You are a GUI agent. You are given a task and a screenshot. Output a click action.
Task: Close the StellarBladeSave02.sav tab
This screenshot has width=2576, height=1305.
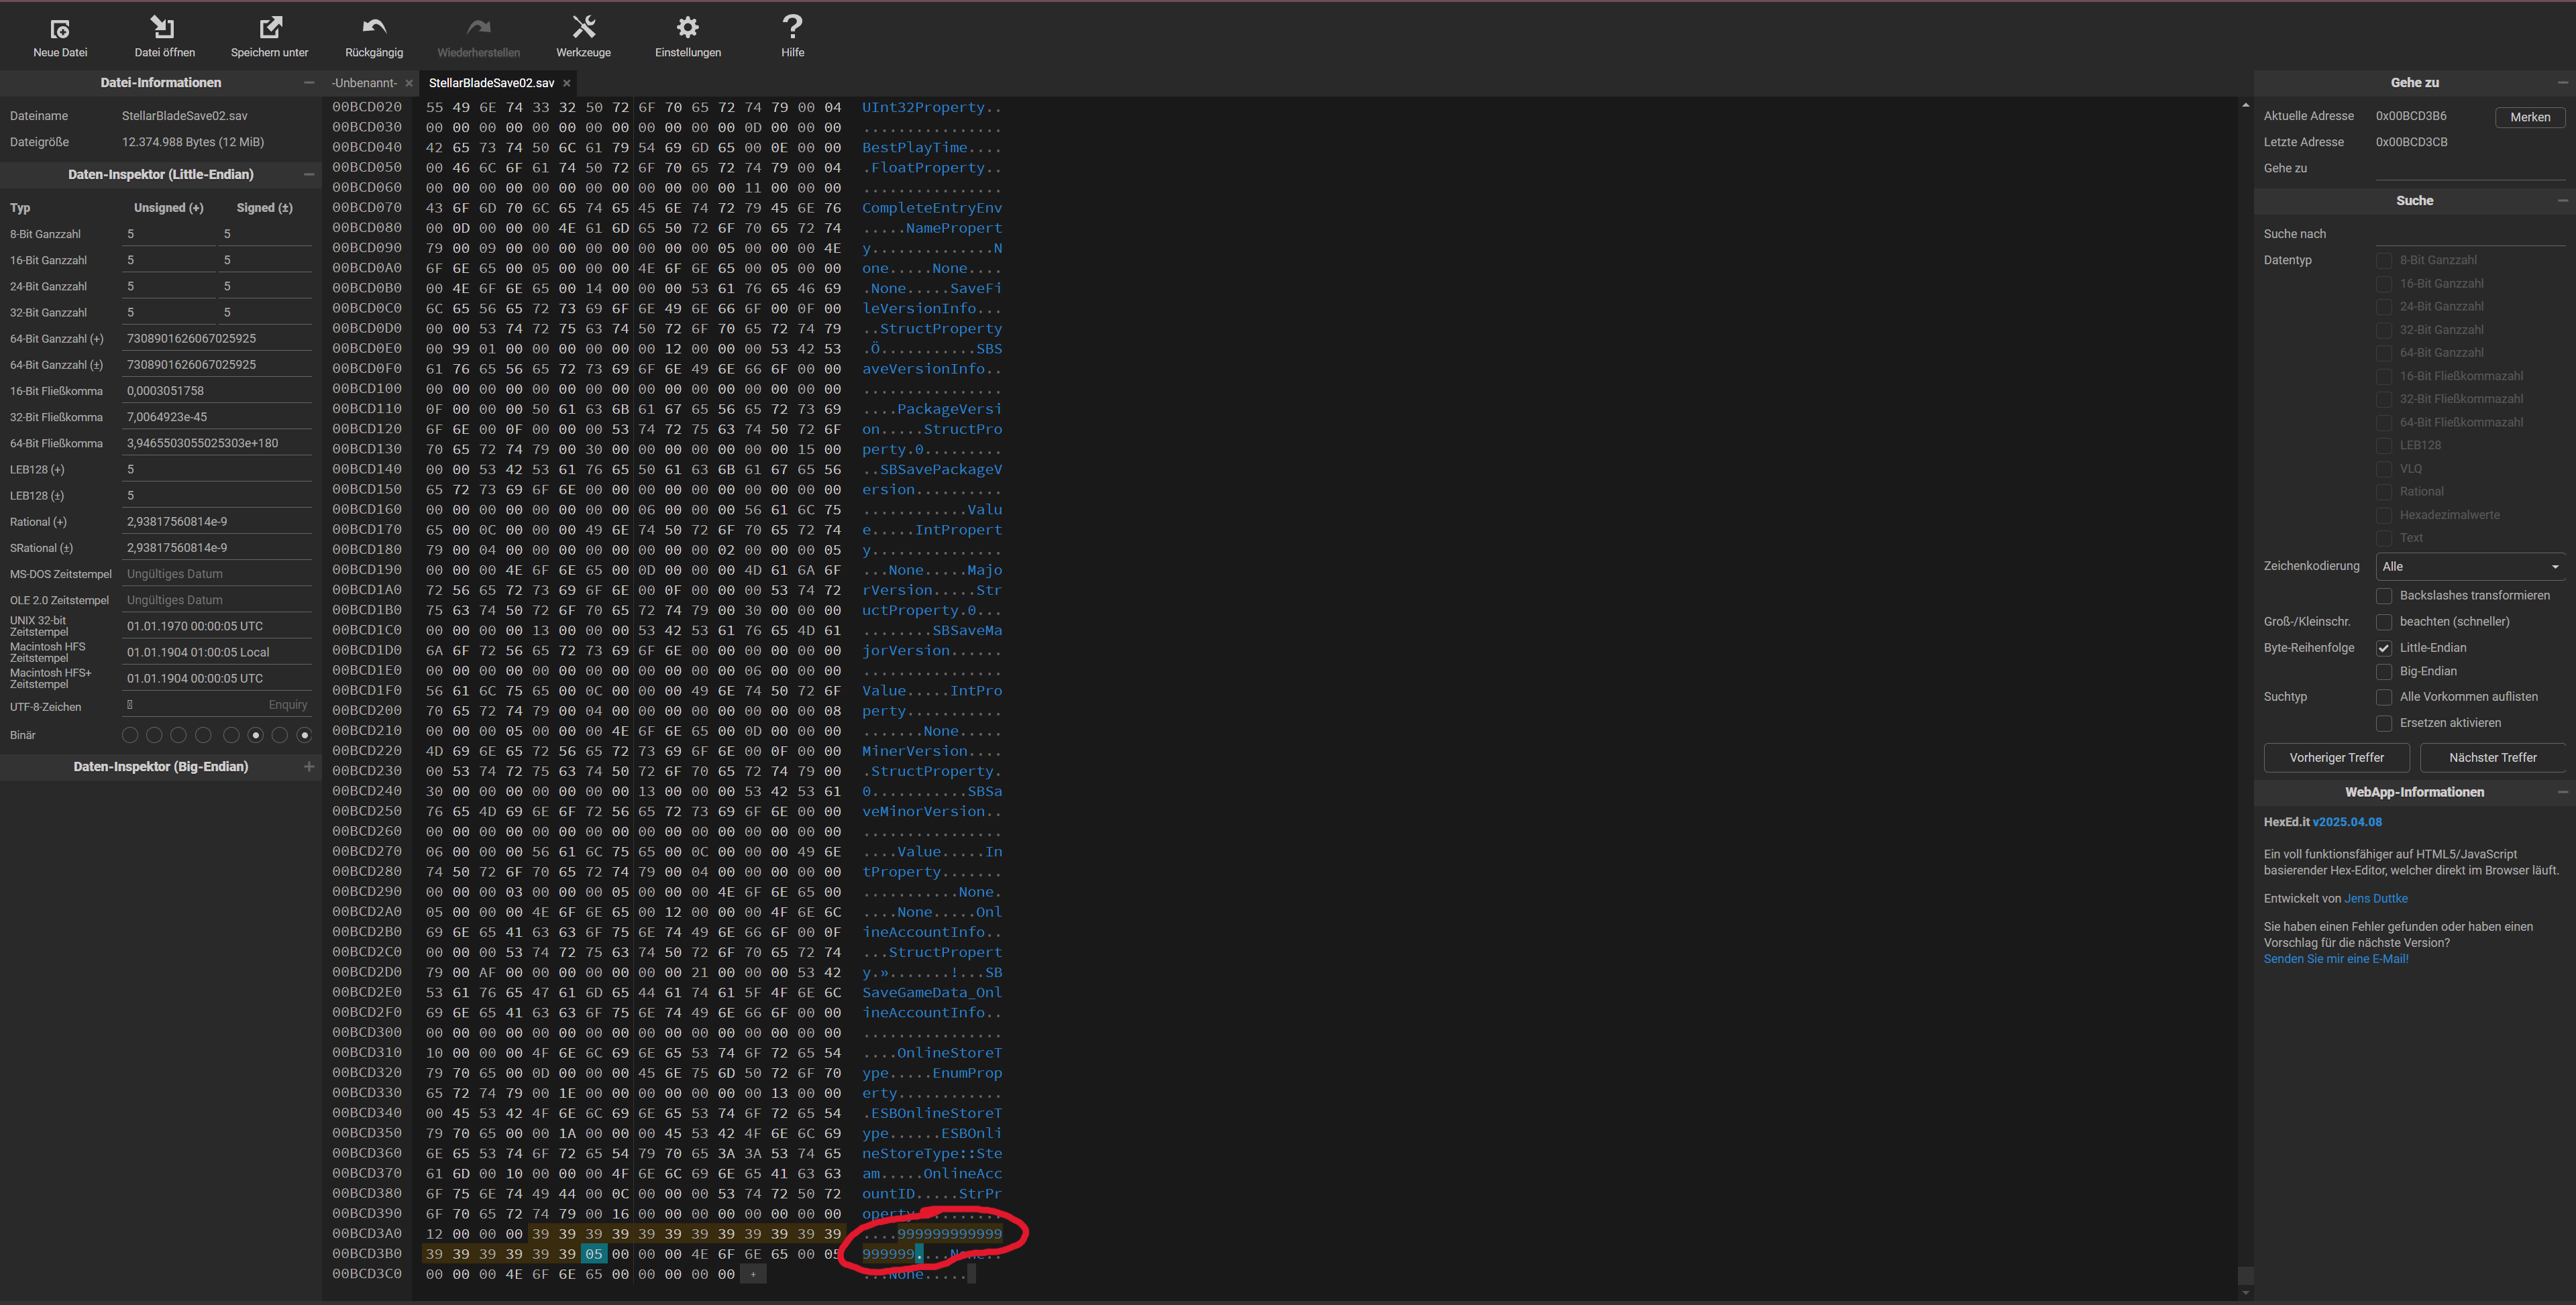[x=567, y=83]
